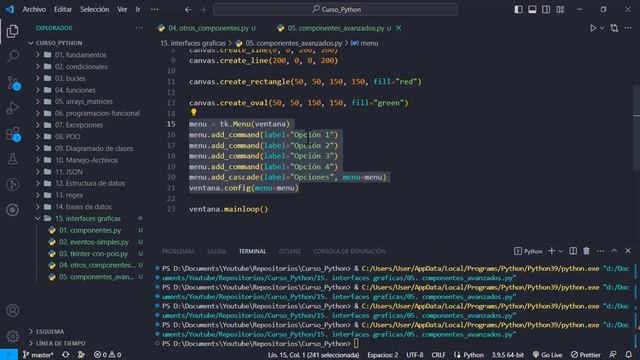Toggle the secondary sidebar layout icon
Viewport: 640px width, 360px height.
point(546,9)
